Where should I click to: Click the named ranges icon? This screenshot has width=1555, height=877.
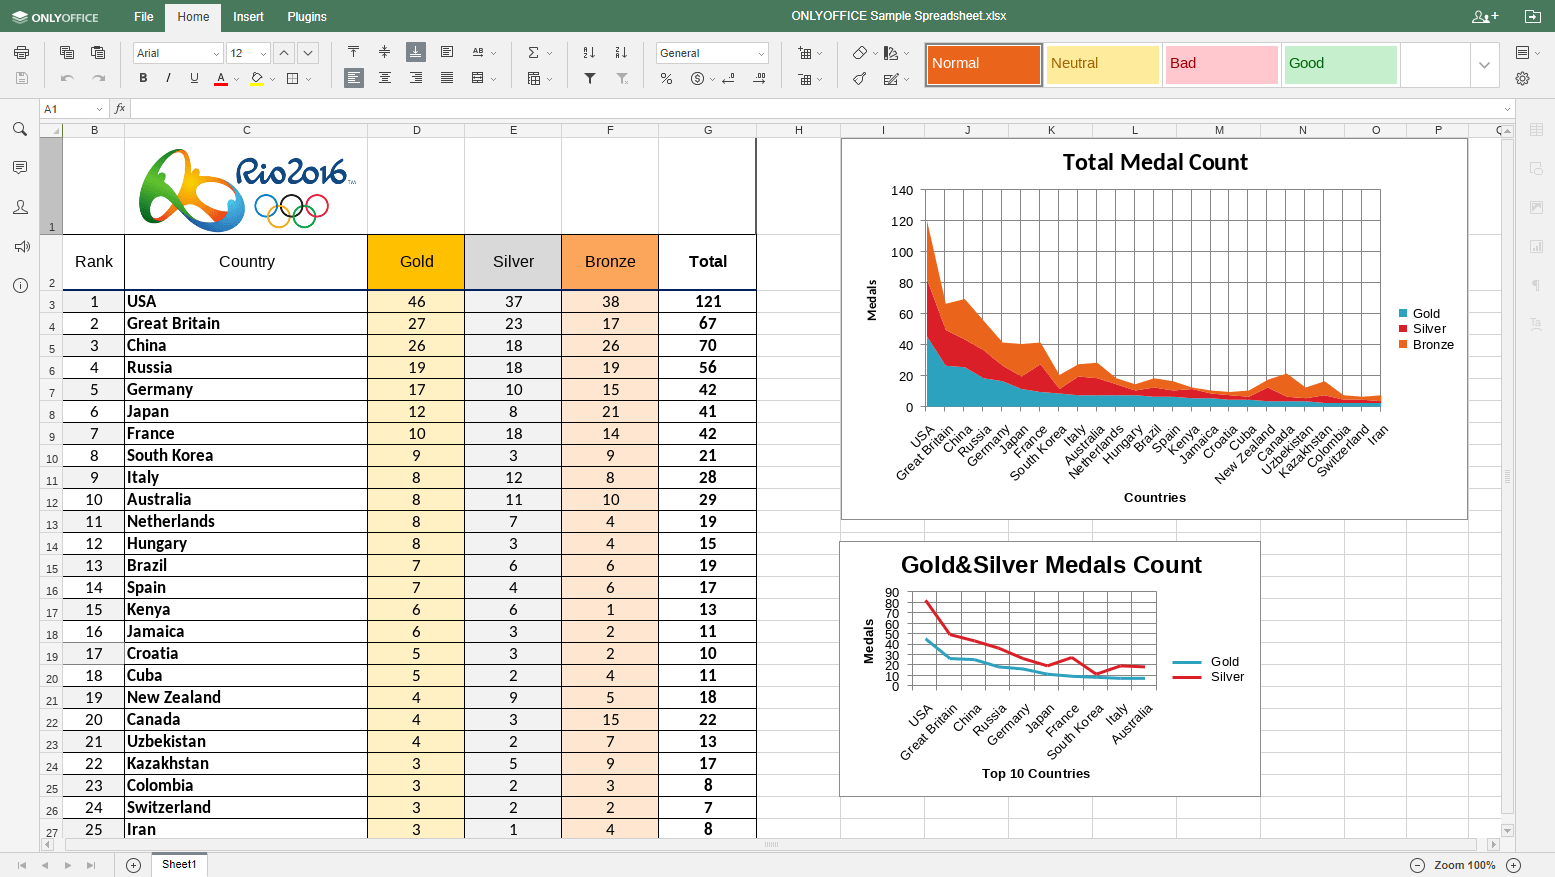tap(534, 78)
